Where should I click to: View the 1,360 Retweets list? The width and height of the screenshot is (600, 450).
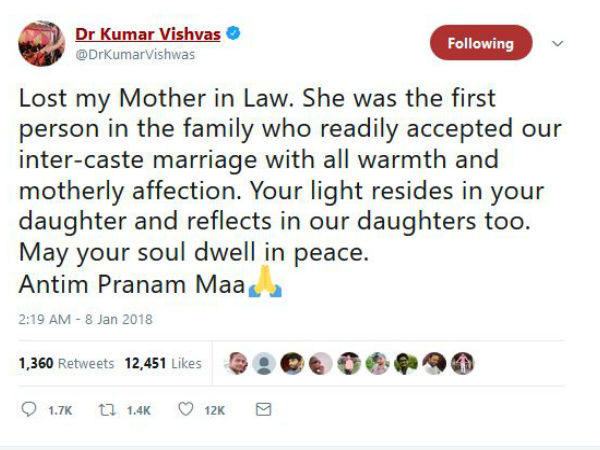[66, 364]
